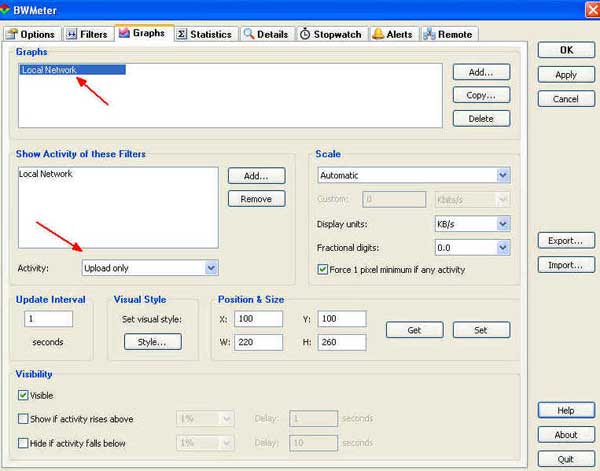Click the Options tab wrench icon
This screenshot has width=600, height=471.
pyautogui.click(x=12, y=34)
